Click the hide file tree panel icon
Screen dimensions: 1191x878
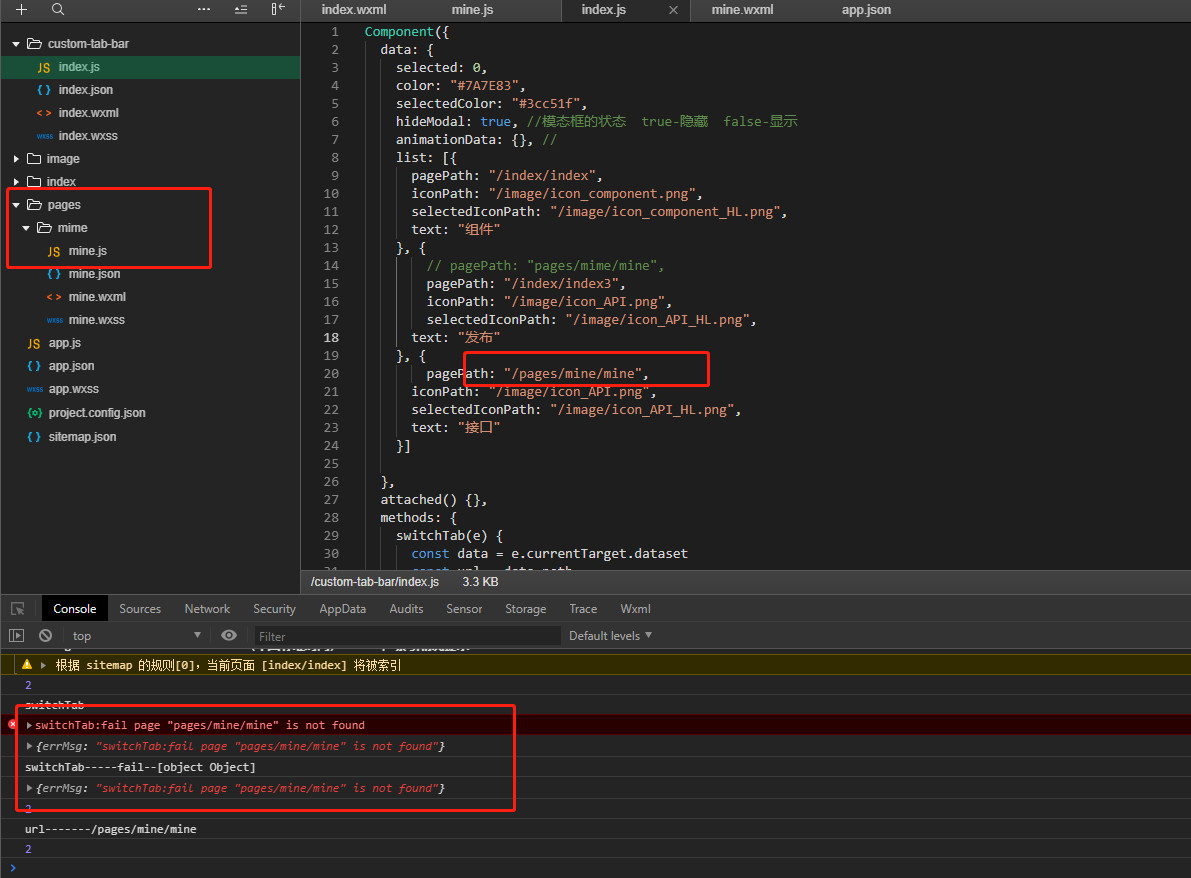(278, 9)
